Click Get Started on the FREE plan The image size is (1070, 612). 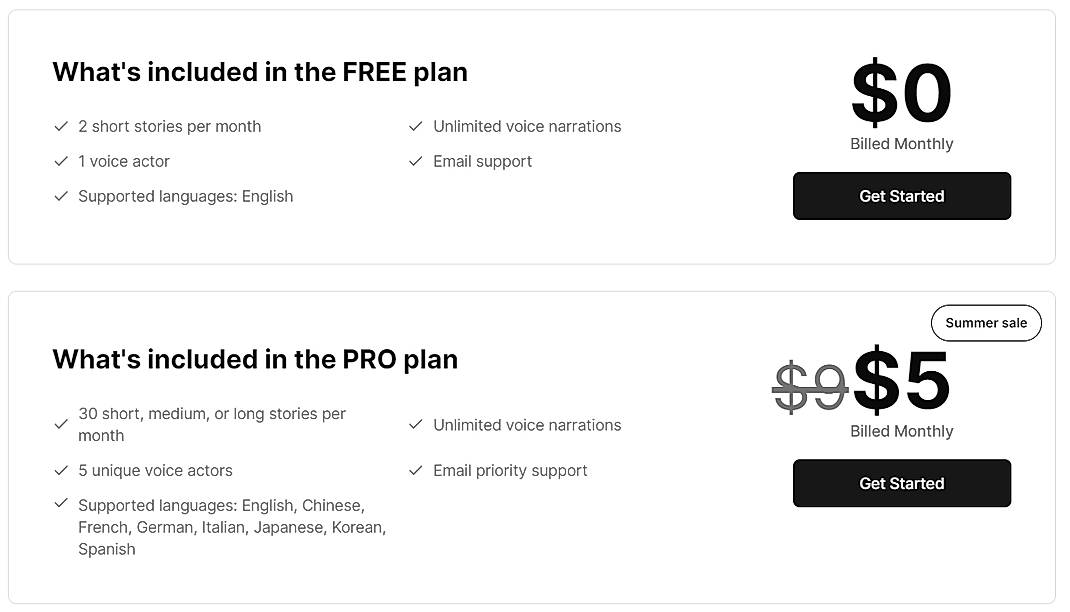[x=901, y=196]
